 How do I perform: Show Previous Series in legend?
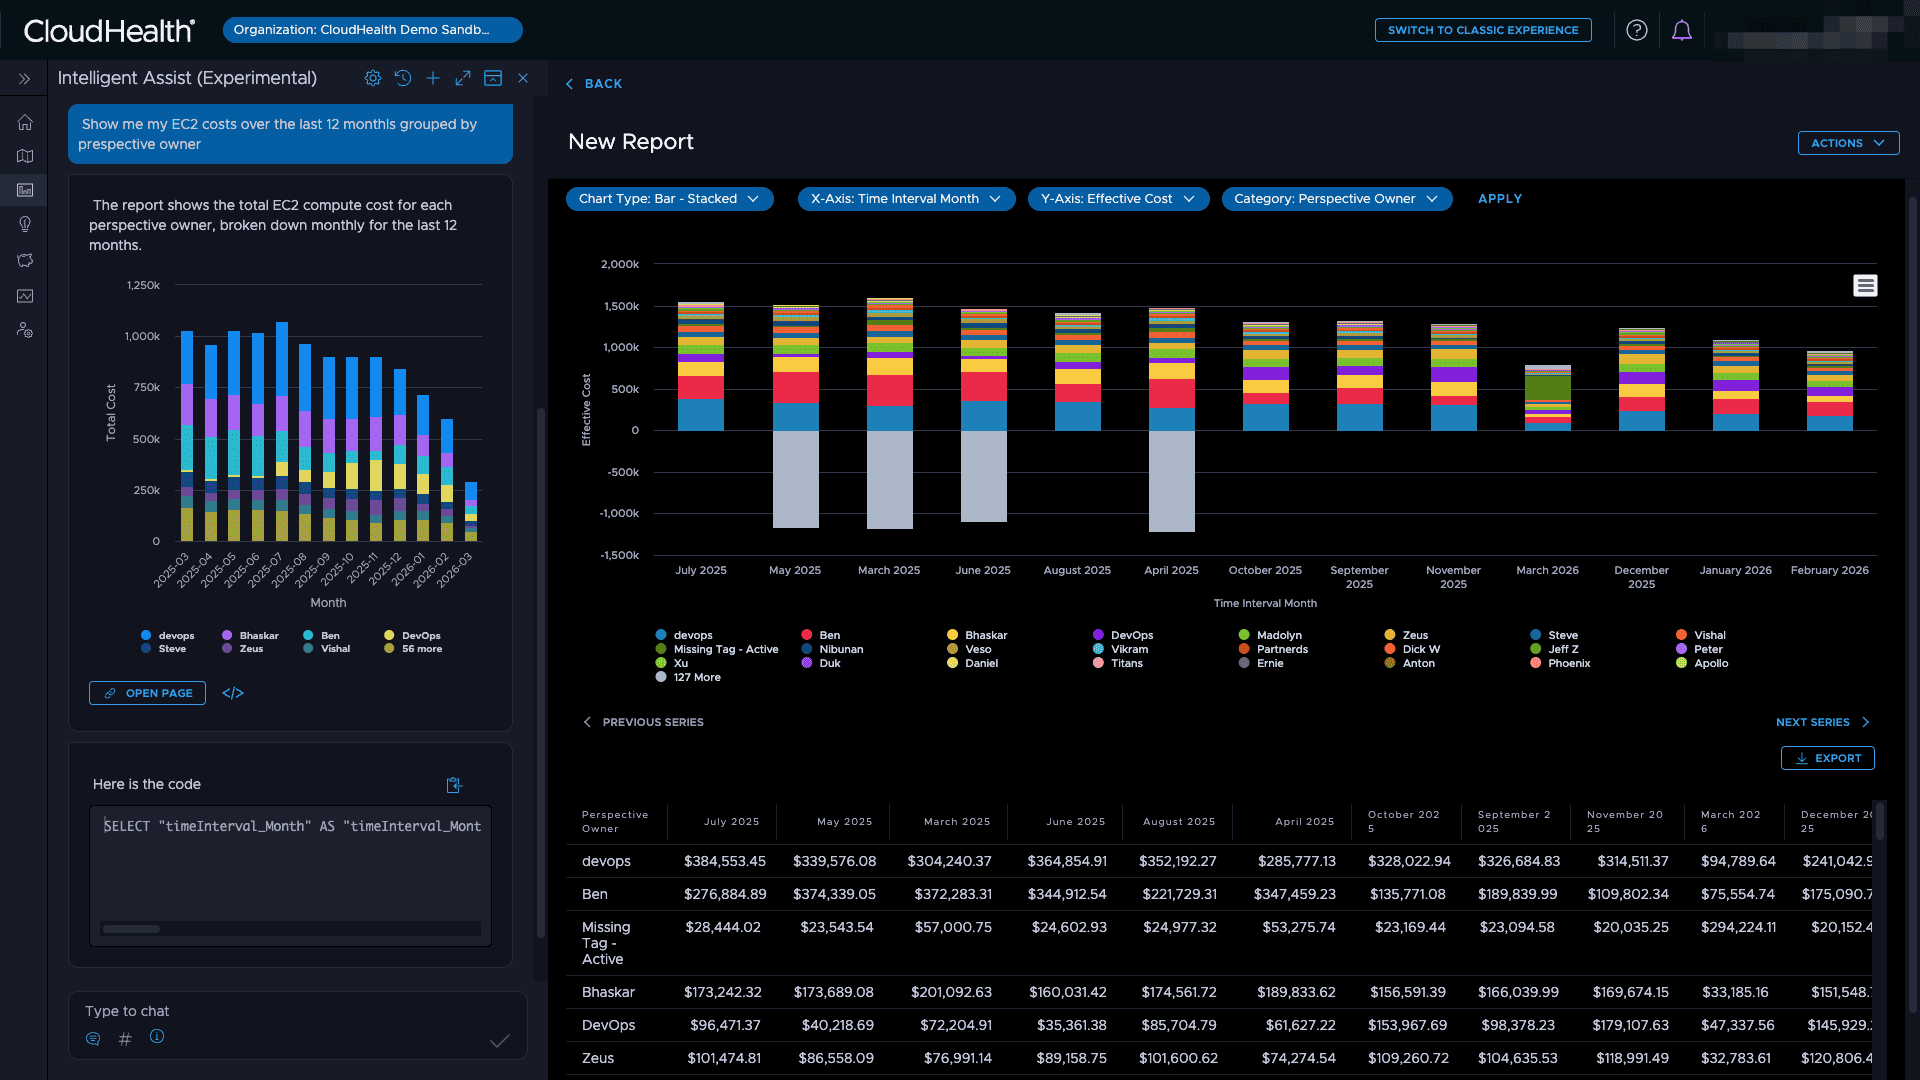[644, 722]
